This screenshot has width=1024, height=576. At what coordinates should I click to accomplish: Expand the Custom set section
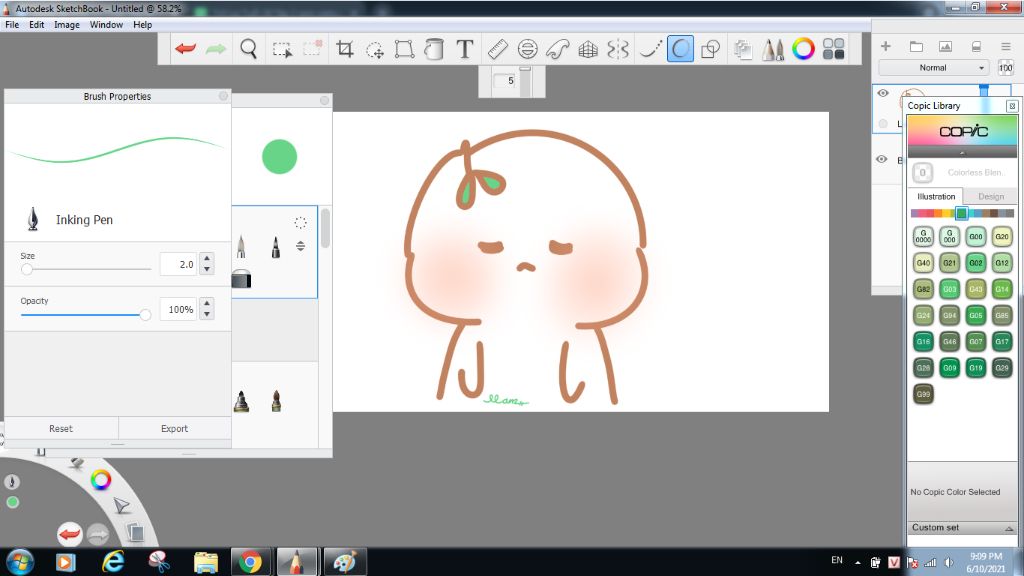point(962,528)
